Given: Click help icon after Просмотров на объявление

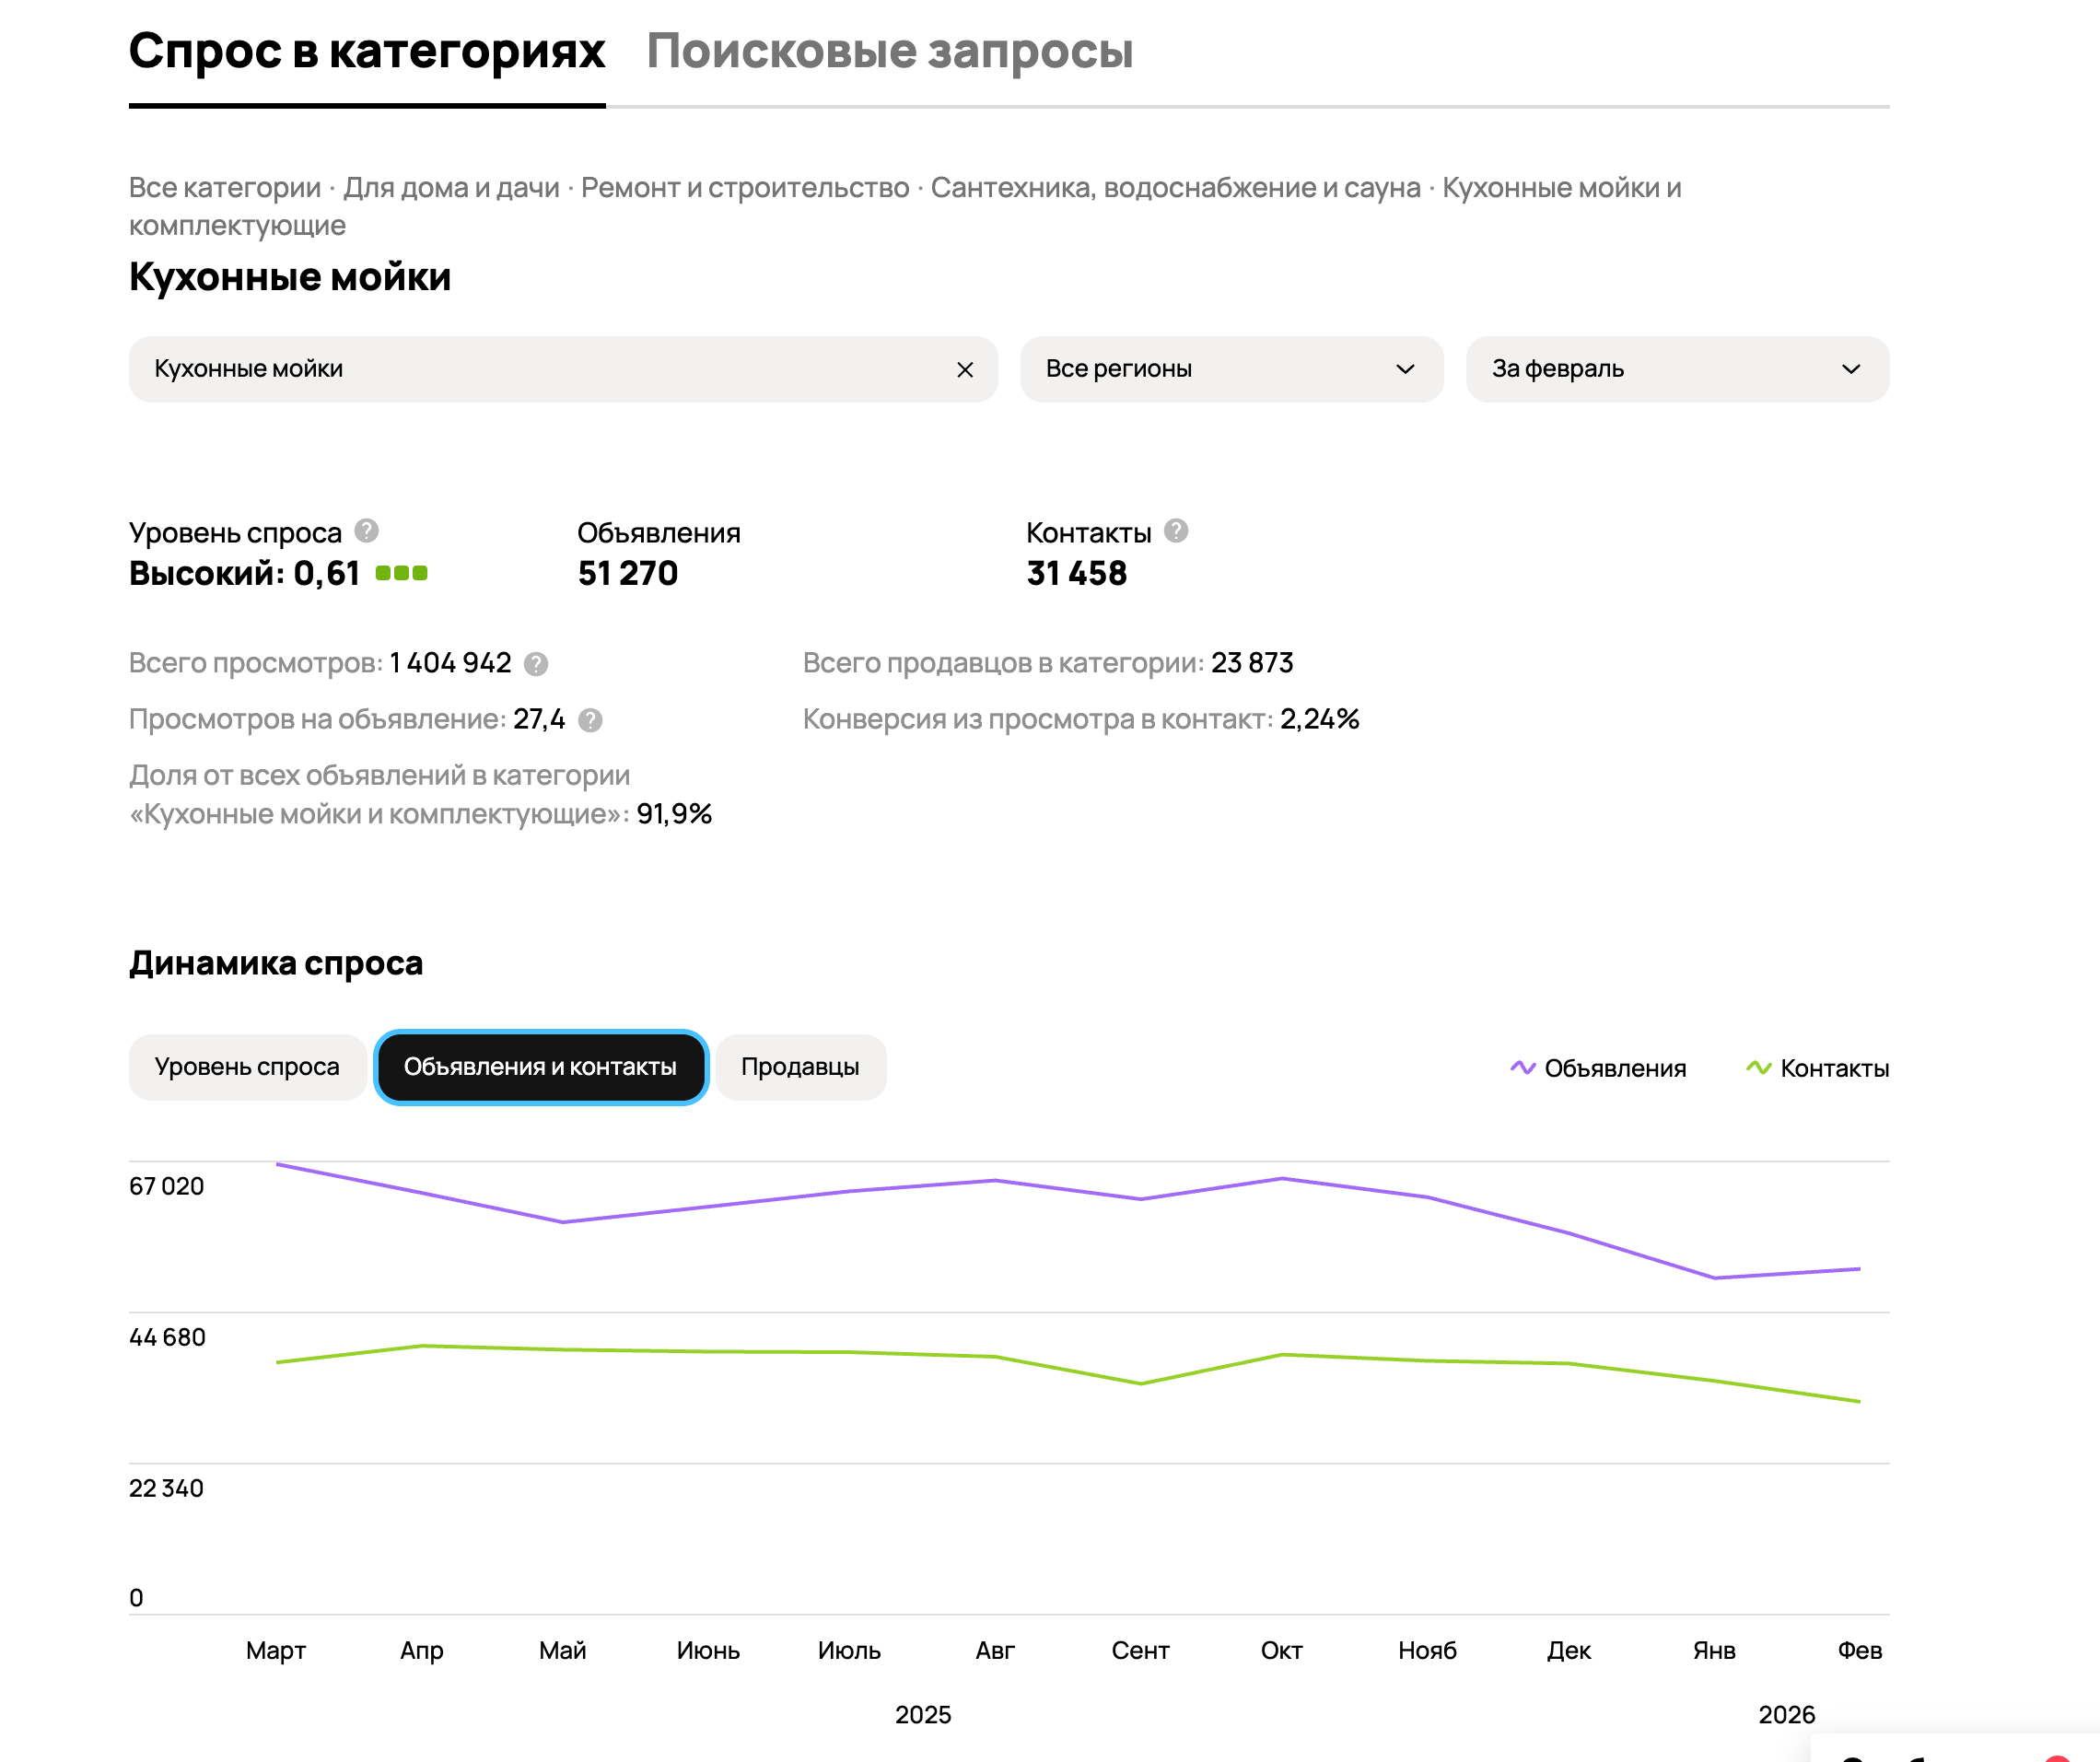Looking at the screenshot, I should click(x=590, y=720).
